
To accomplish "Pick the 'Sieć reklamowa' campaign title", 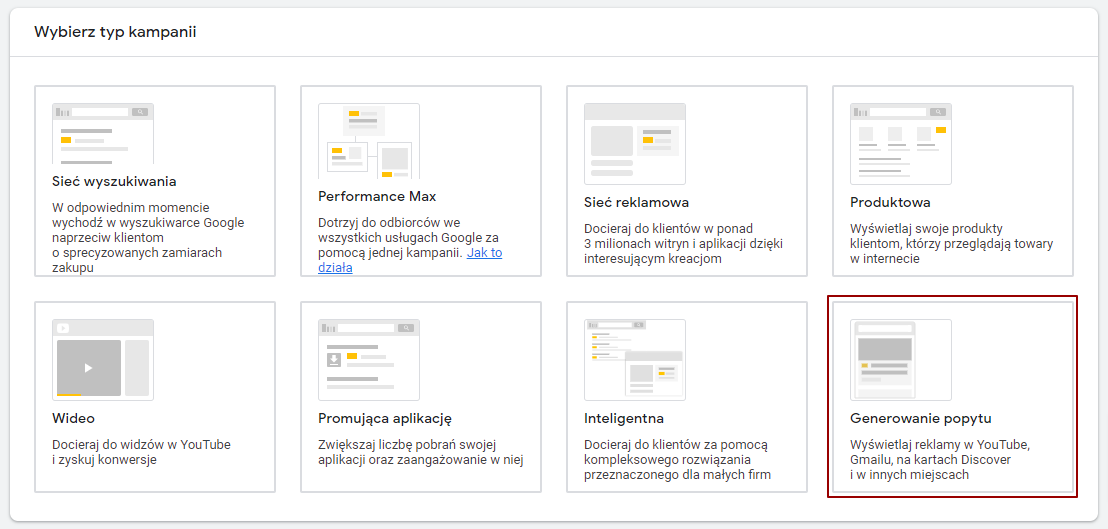I will coord(636,202).
